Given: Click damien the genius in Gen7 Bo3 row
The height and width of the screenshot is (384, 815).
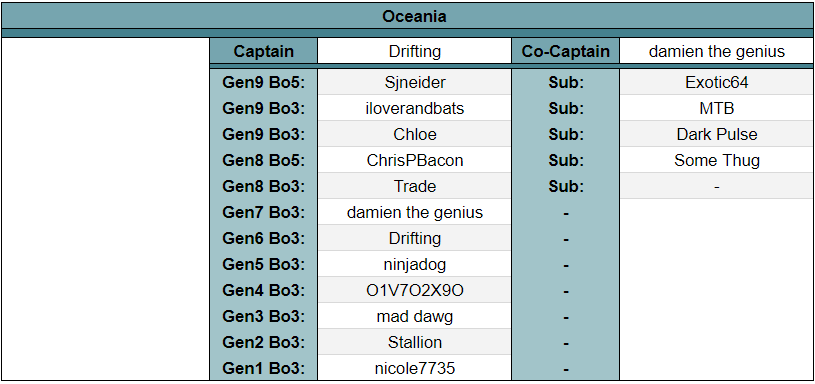Looking at the screenshot, I should coord(415,212).
